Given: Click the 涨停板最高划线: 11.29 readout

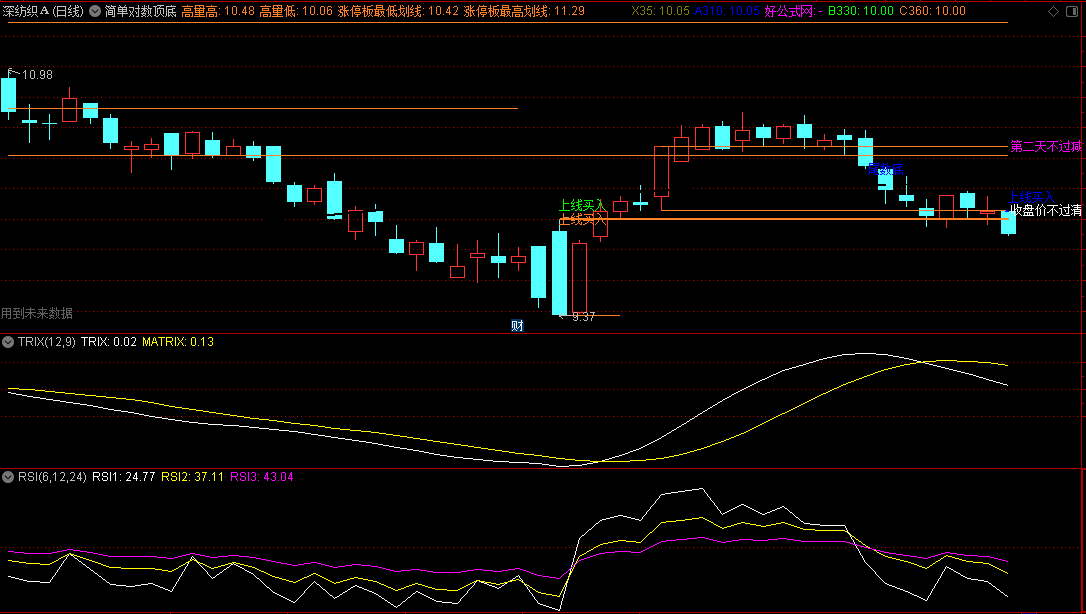Looking at the screenshot, I should (x=524, y=11).
